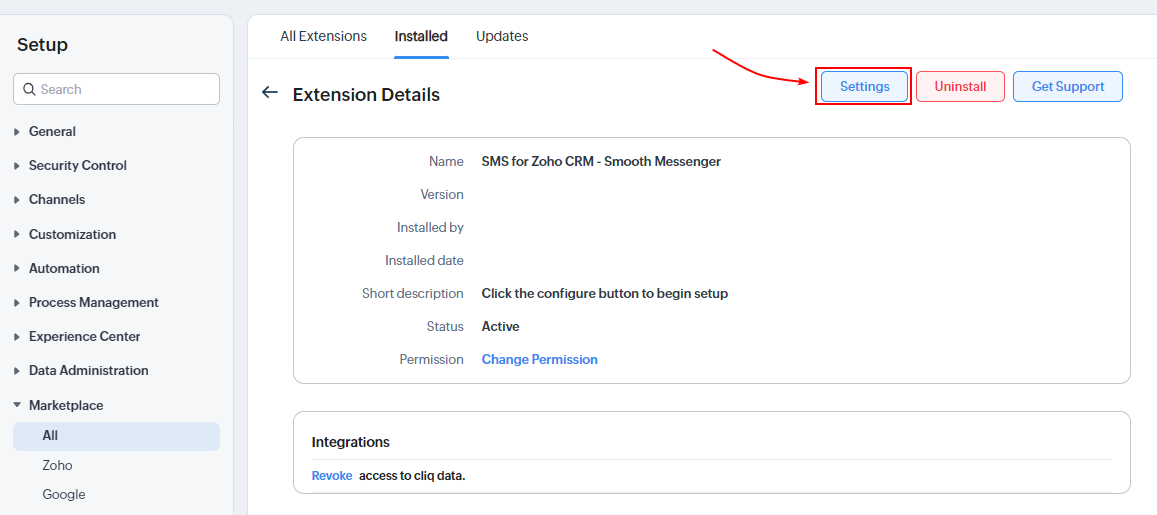Expand the Customization section

[65, 235]
